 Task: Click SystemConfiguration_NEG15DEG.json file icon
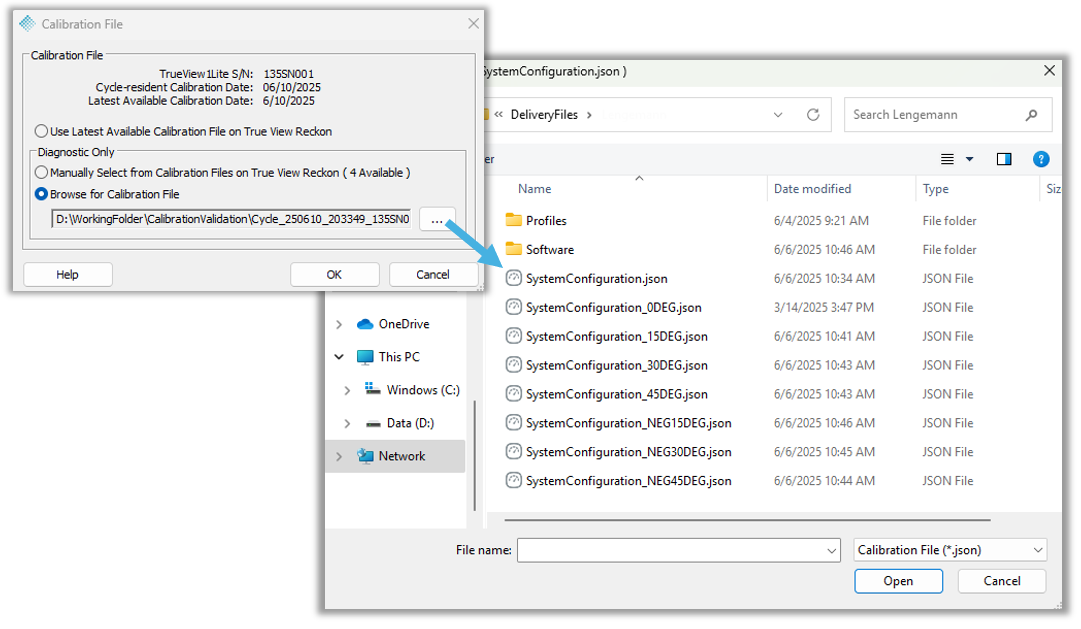pos(514,422)
